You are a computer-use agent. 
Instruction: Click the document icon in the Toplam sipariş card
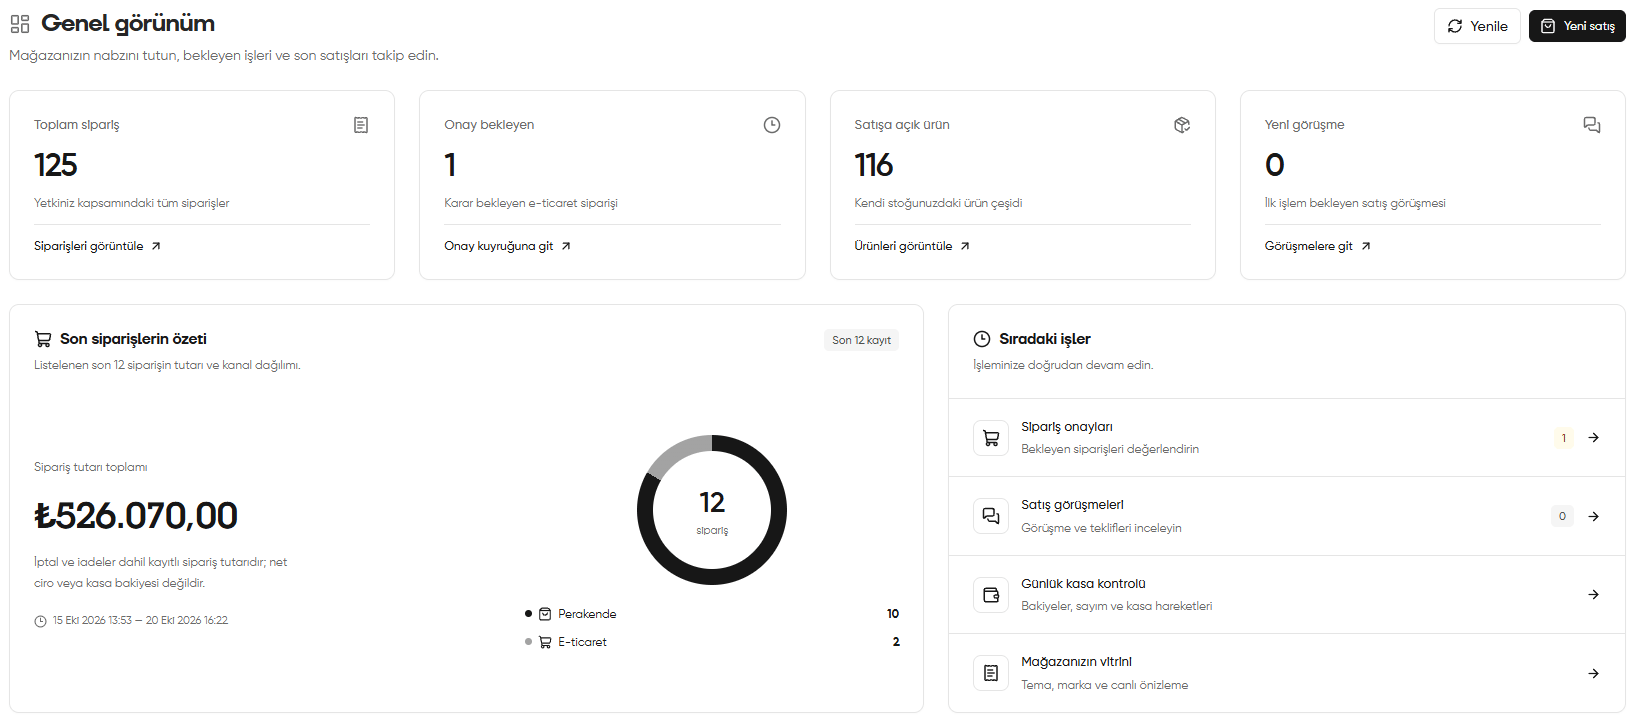361,125
